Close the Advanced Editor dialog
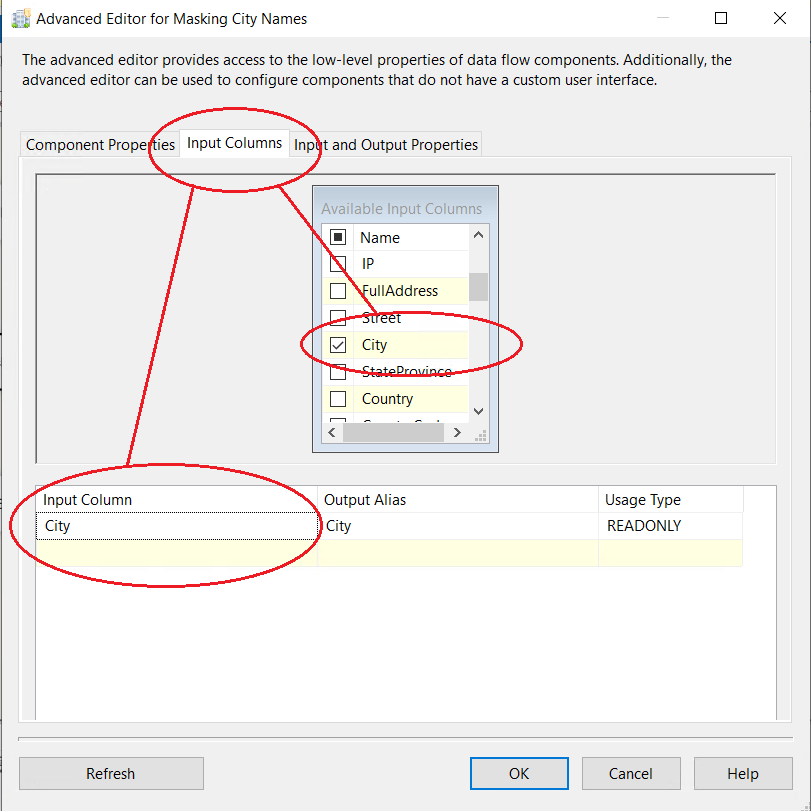 [780, 18]
